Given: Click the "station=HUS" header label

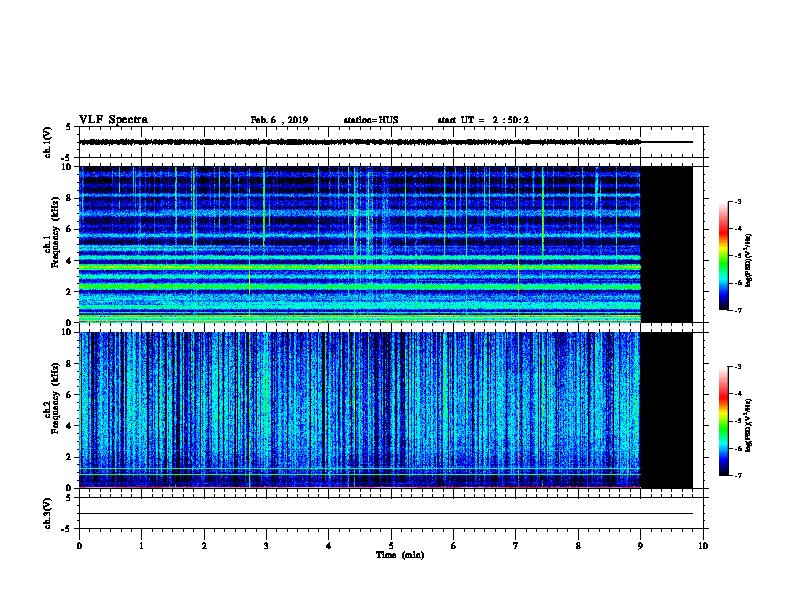Looking at the screenshot, I should [371, 120].
